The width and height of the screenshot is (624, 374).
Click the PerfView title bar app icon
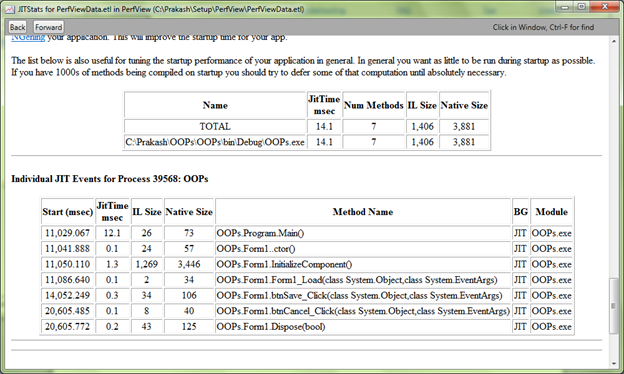click(x=10, y=9)
